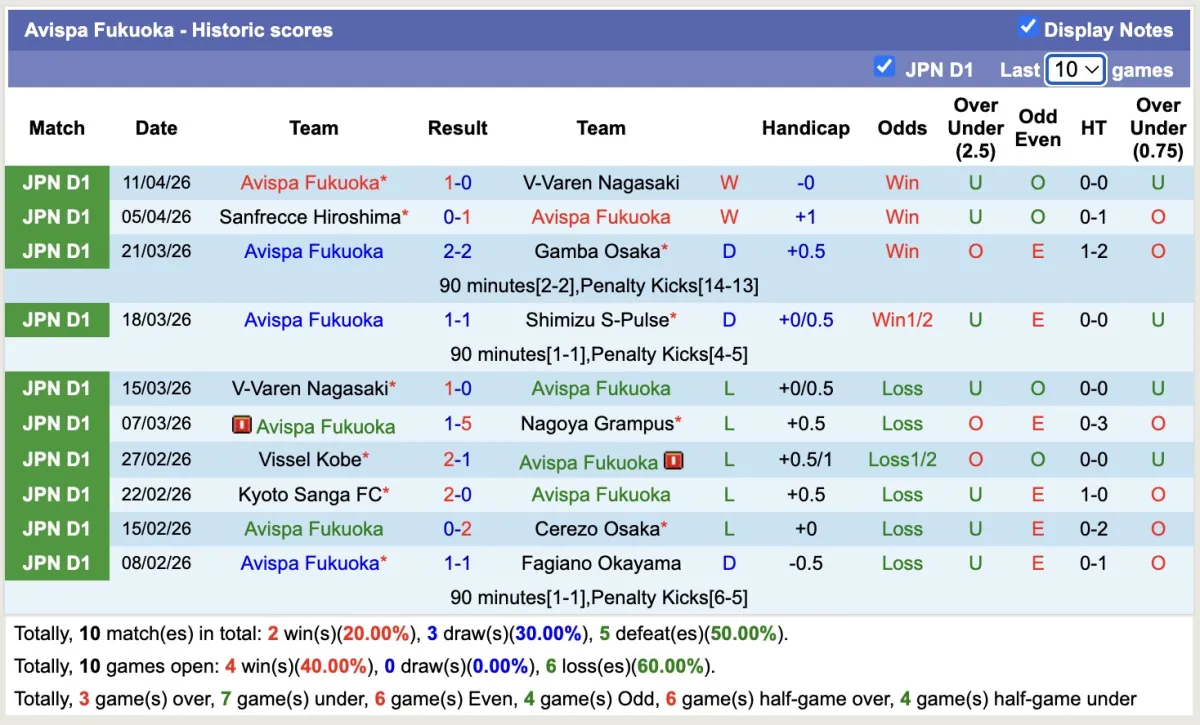Uncheck the JPN D1 league filter checkbox

[x=883, y=67]
